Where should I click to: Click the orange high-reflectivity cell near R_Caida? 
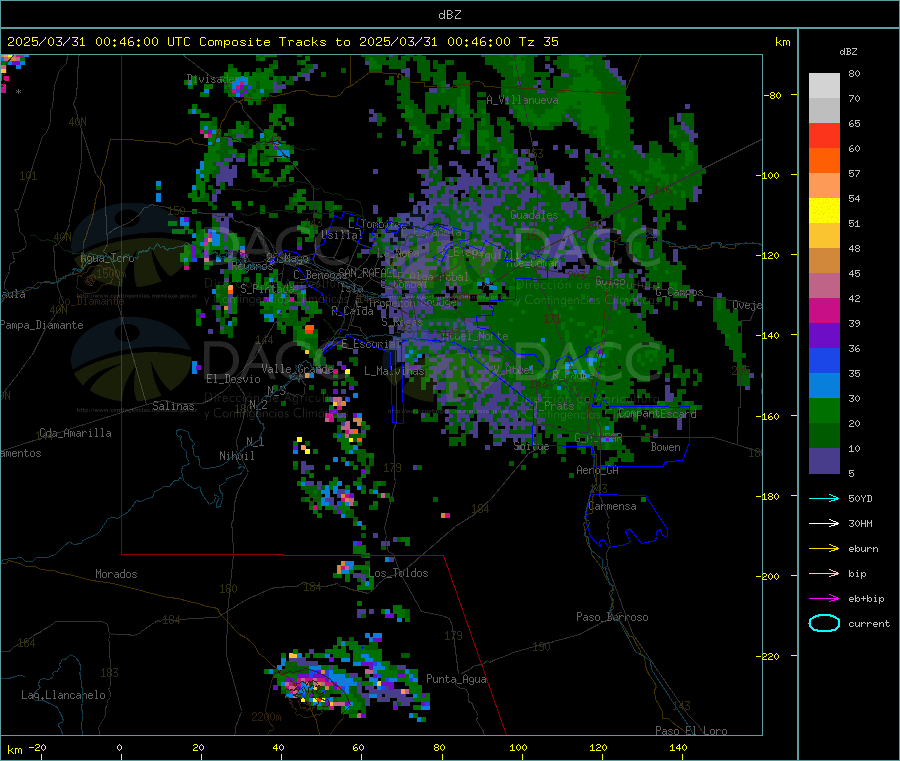coord(309,329)
